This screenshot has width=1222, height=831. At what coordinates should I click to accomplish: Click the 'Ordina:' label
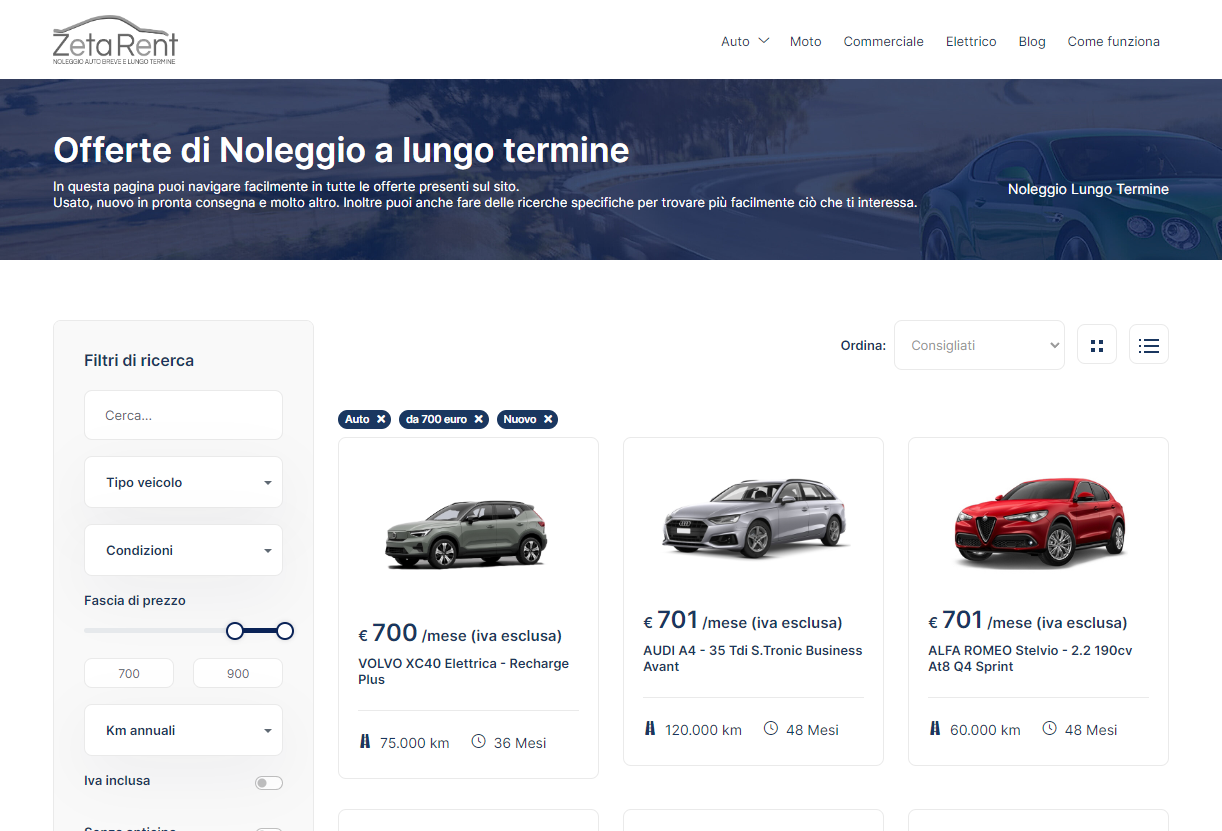pyautogui.click(x=863, y=346)
